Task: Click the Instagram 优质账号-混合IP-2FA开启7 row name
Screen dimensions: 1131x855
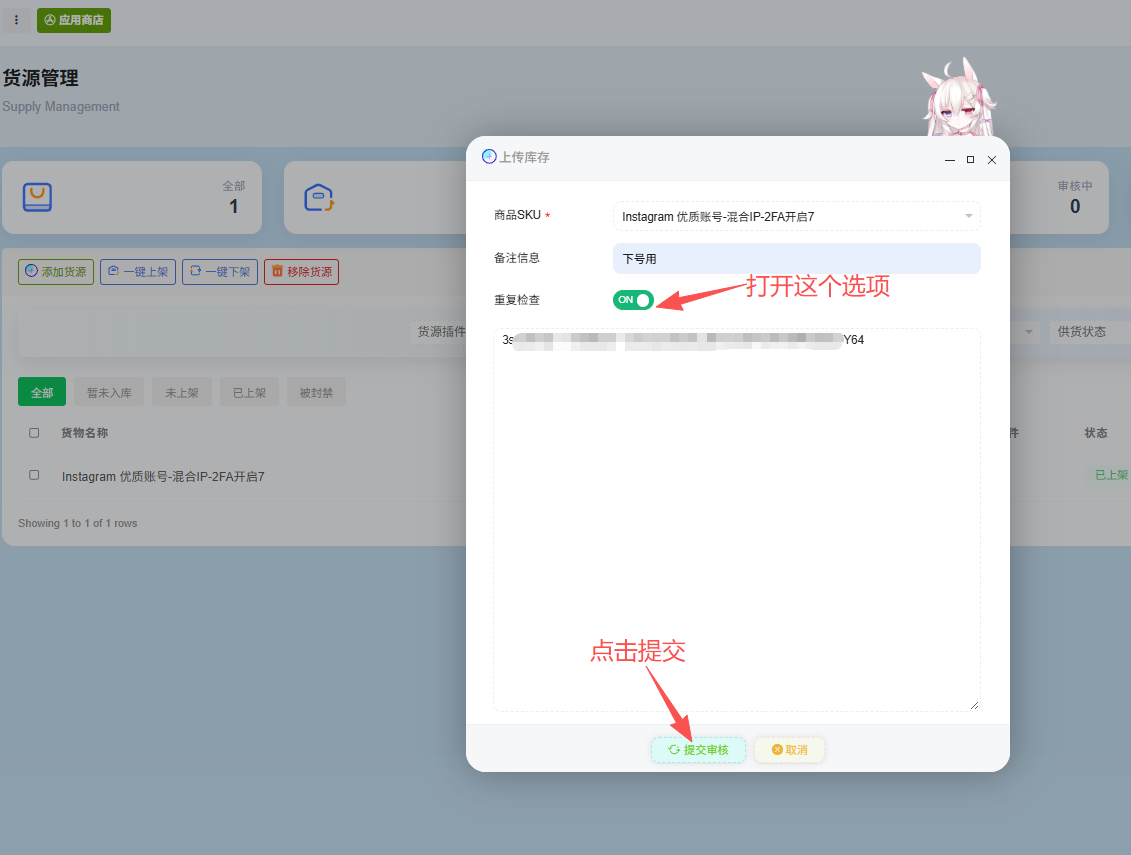Action: [x=163, y=477]
